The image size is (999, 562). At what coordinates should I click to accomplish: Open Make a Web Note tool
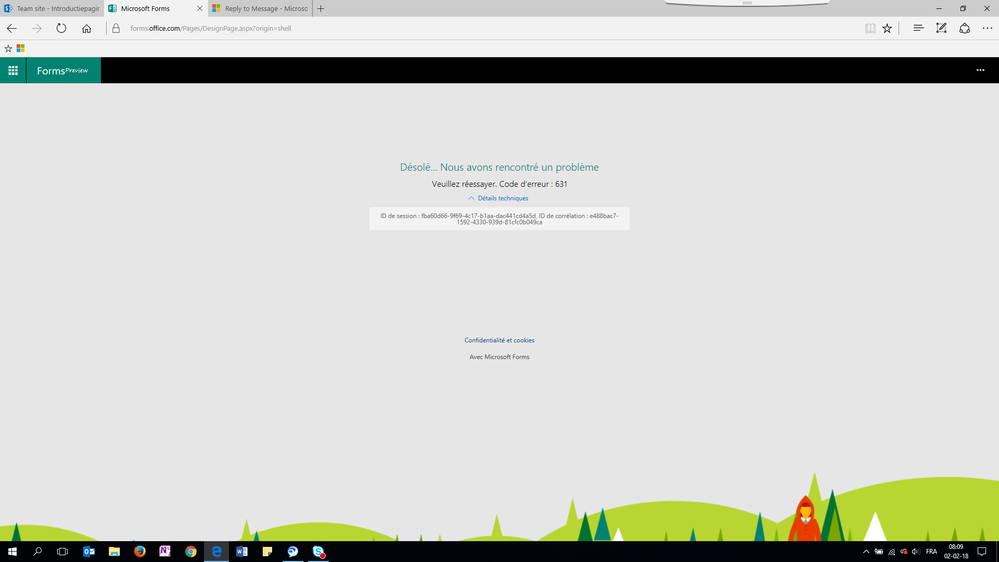click(x=941, y=28)
